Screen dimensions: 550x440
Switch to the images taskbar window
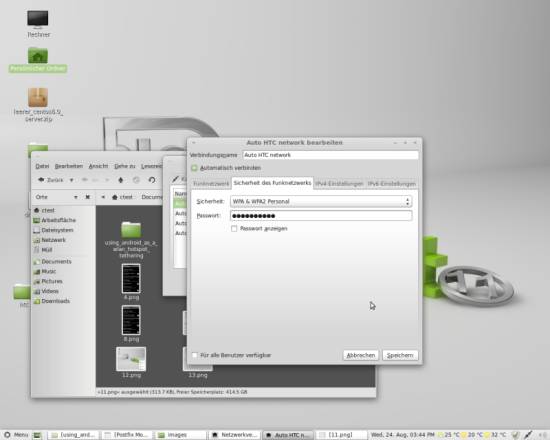(181, 435)
